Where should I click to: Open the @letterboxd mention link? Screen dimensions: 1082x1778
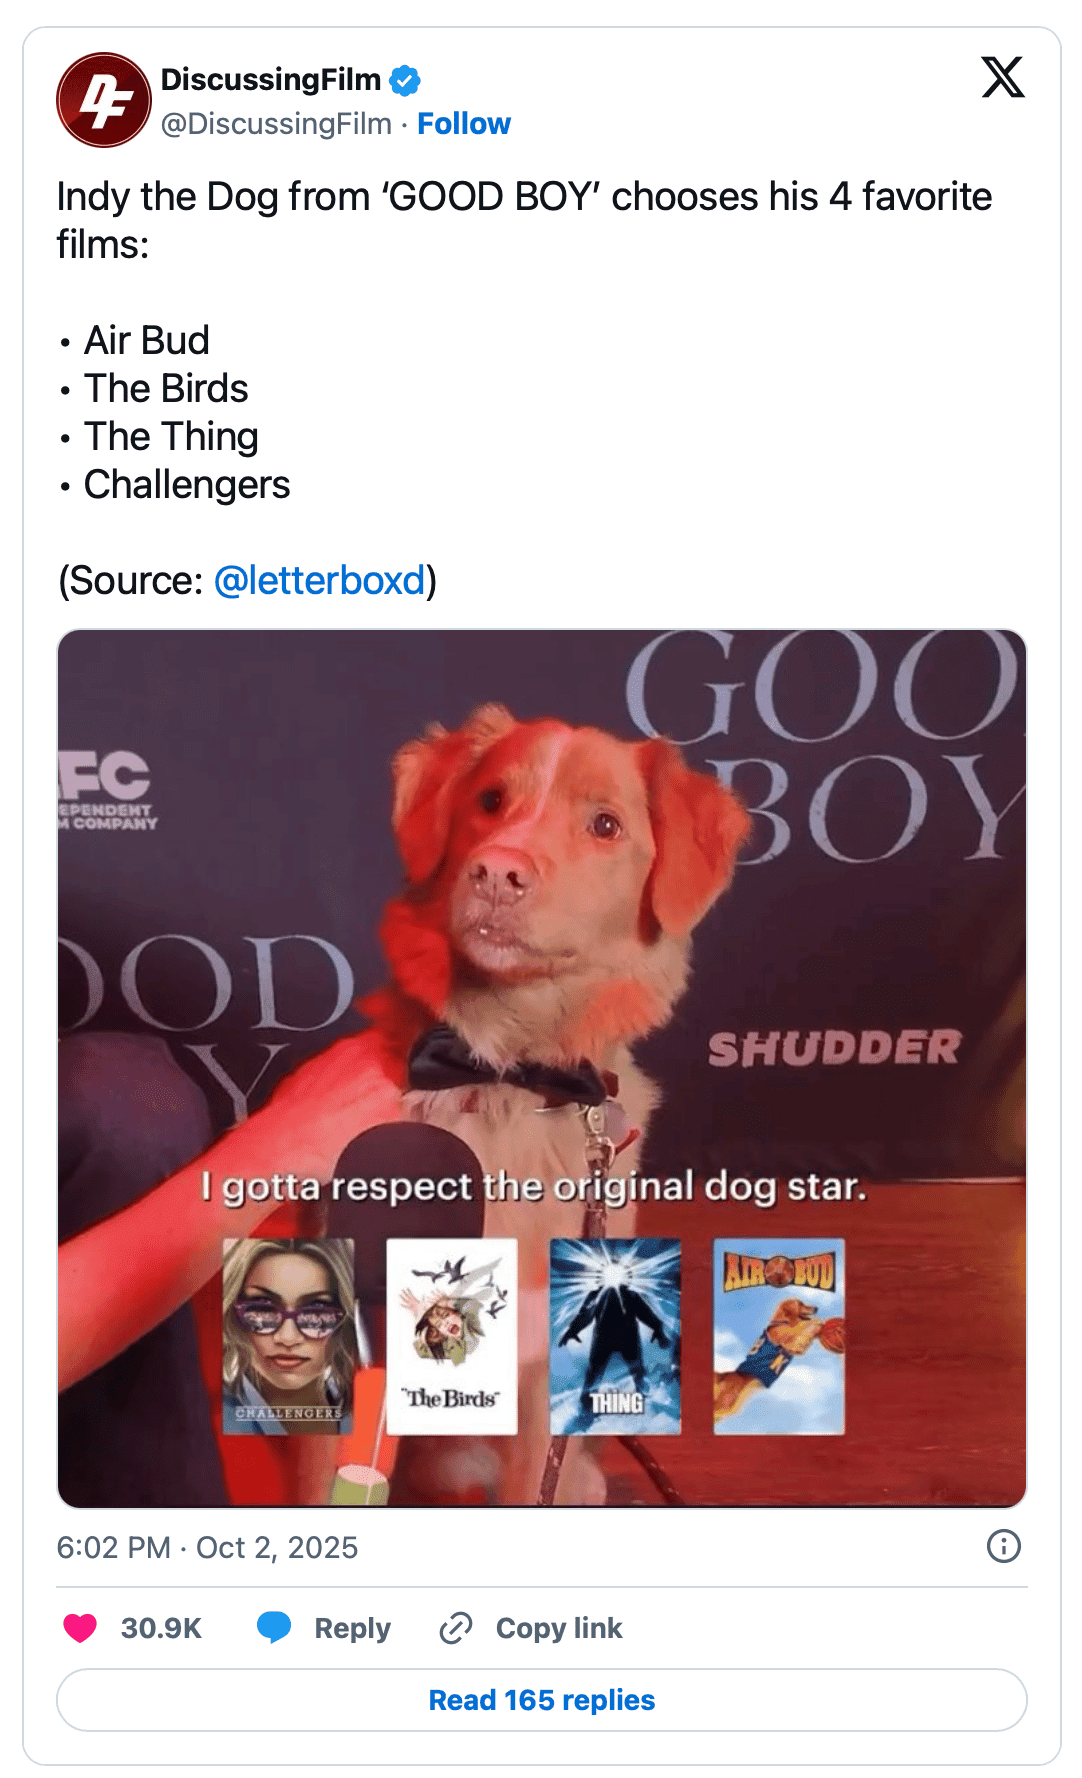click(x=320, y=580)
